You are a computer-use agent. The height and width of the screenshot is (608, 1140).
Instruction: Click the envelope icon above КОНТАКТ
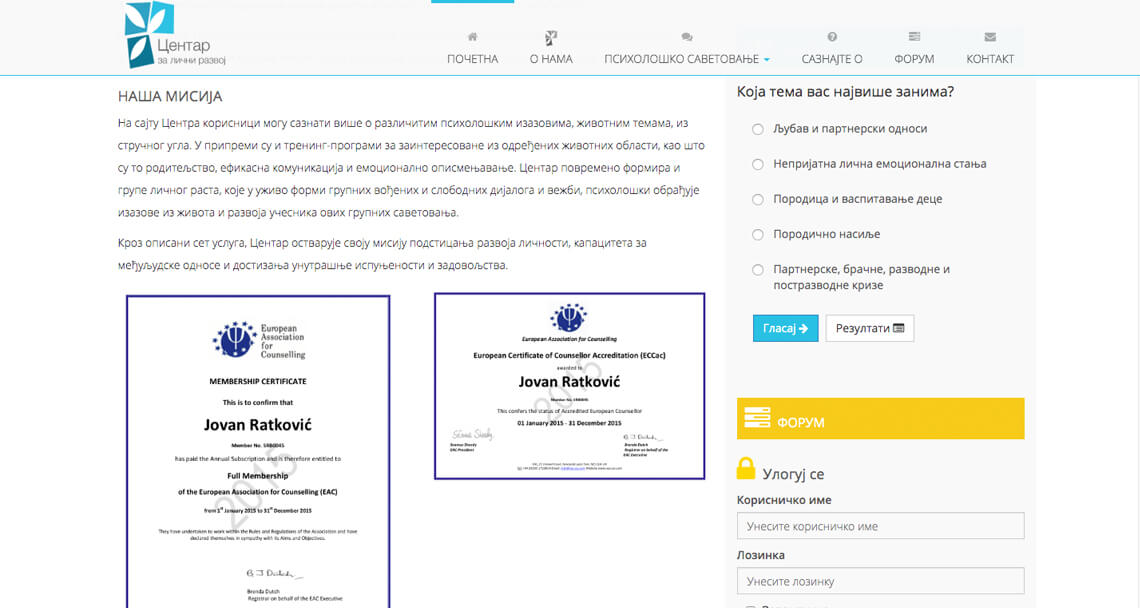[x=990, y=37]
